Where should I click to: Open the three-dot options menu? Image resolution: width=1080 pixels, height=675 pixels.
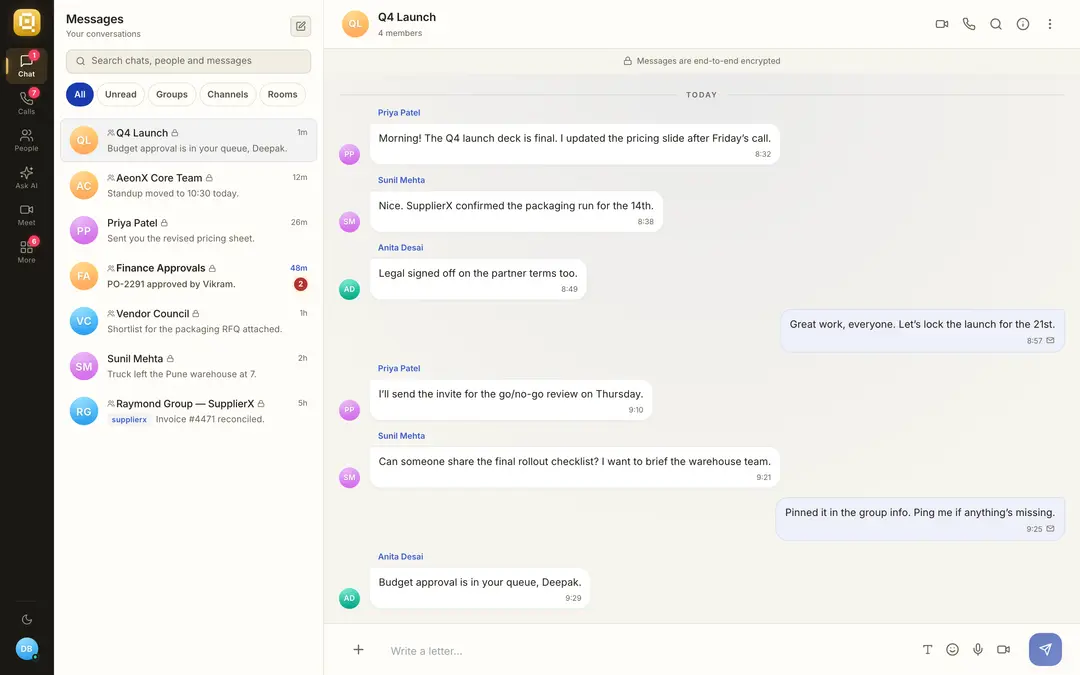pos(1050,24)
